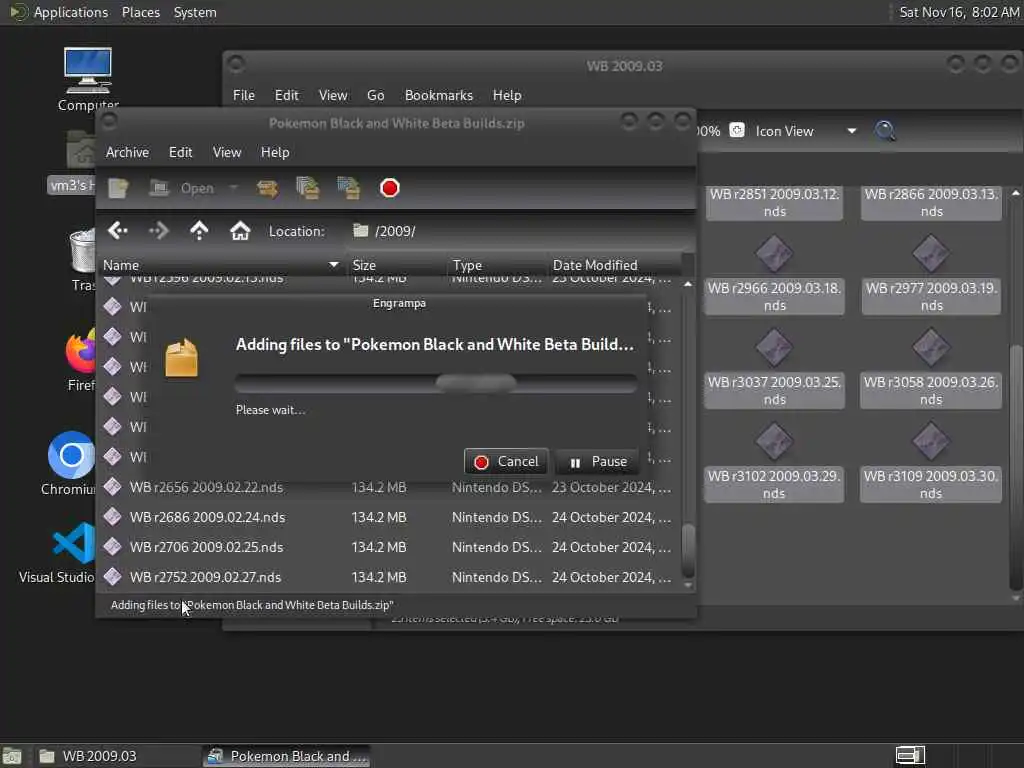Click the show desktop icon in bottom panel
This screenshot has width=1024, height=768.
click(x=12, y=756)
